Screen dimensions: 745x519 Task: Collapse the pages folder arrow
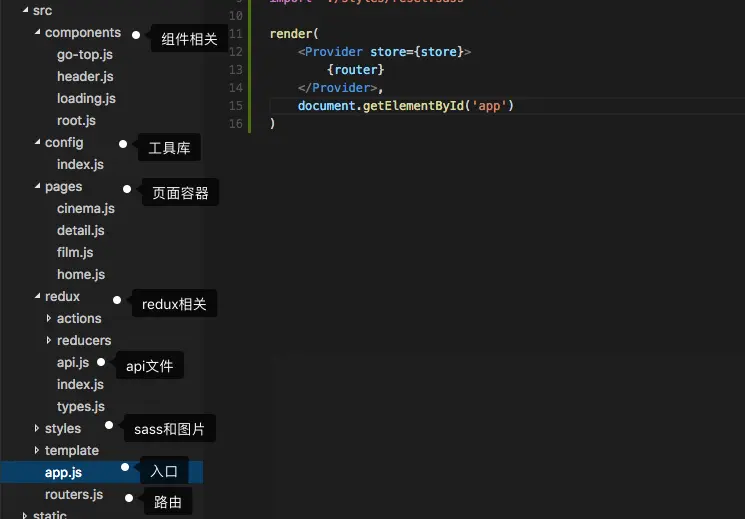point(37,186)
